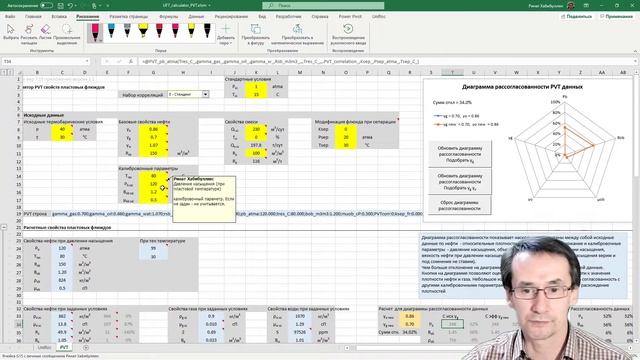The height and width of the screenshot is (360, 640).
Task: Open the Comments pane button
Action: (x=616, y=17)
